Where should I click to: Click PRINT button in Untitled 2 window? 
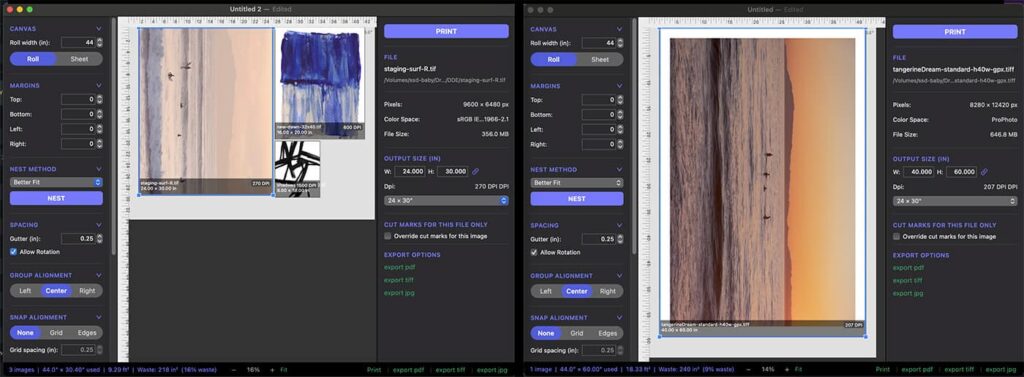click(x=446, y=31)
